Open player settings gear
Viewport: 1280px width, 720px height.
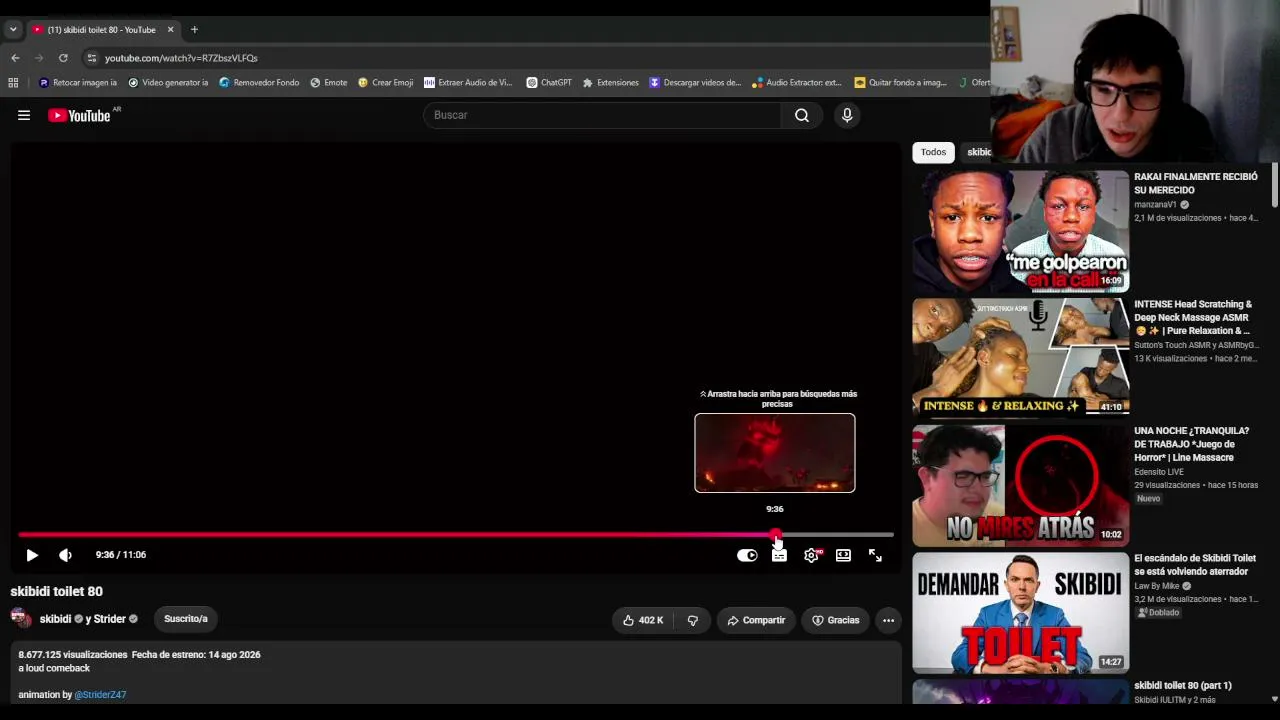click(811, 555)
